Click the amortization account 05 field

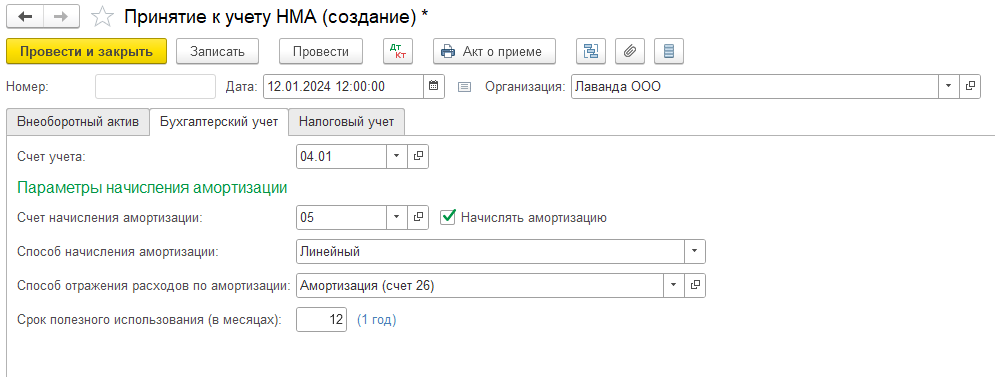pos(342,217)
